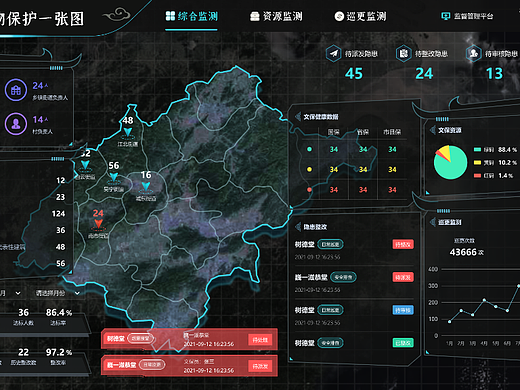Click the green 34 under 国保 column

(334, 149)
